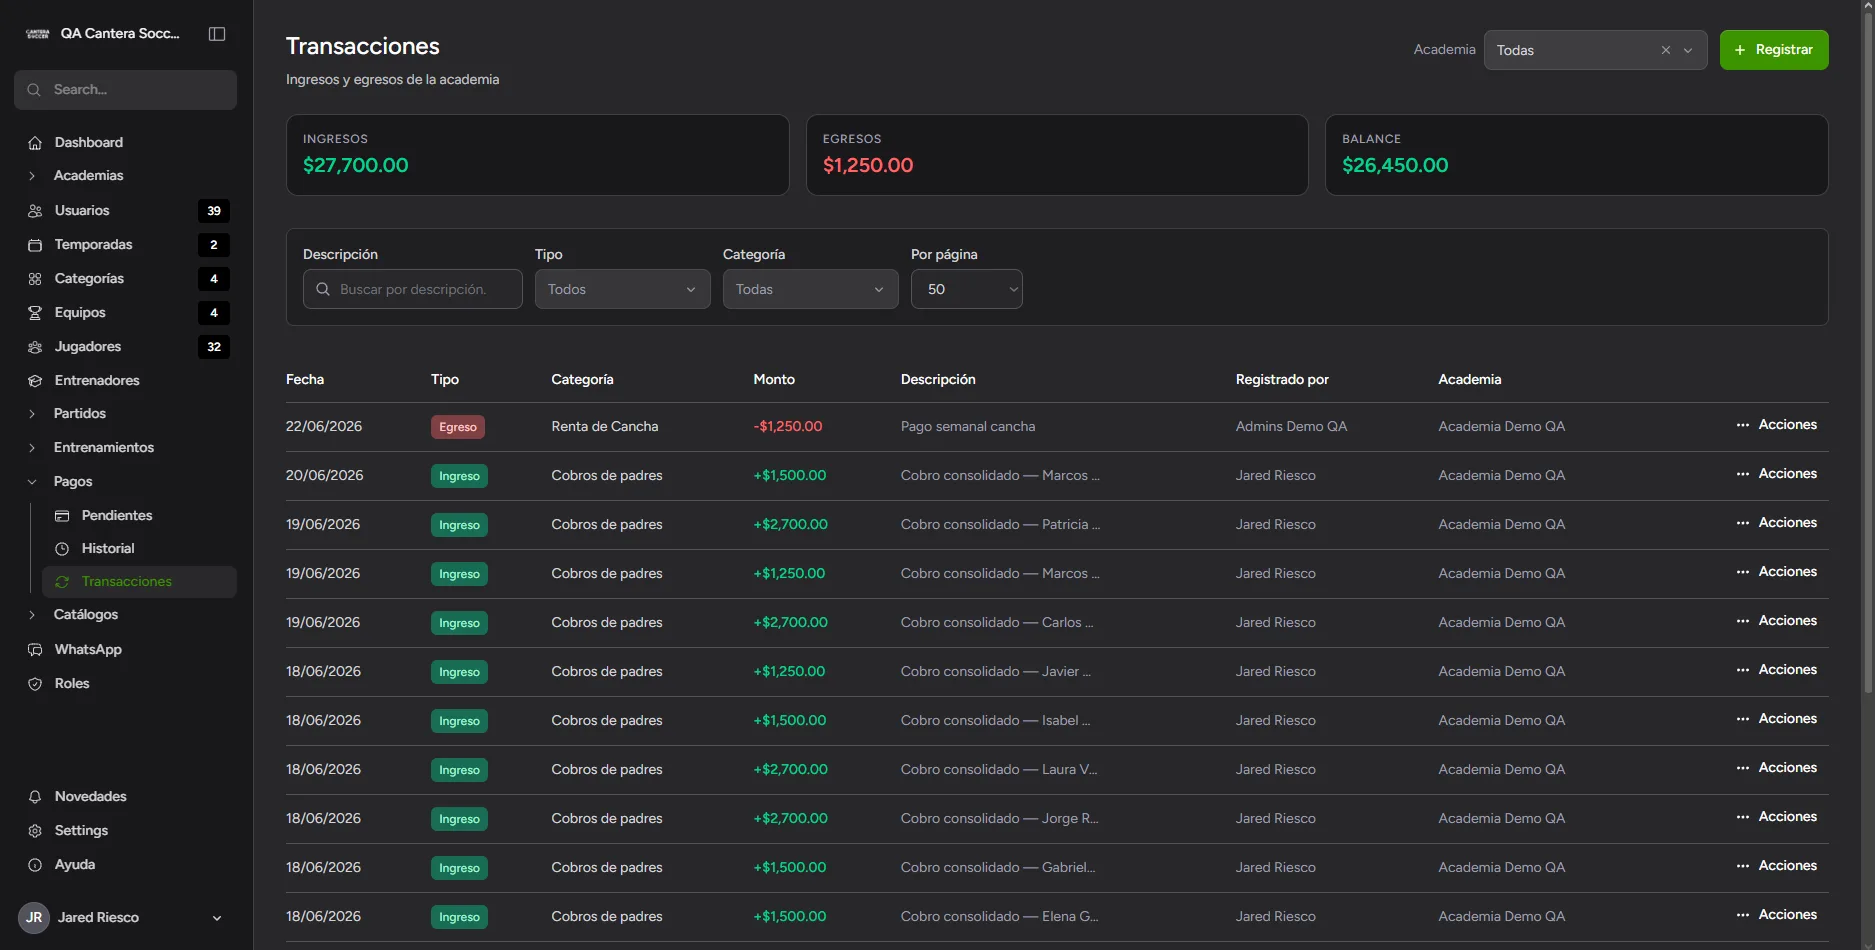Focus the Buscar por descripción field
Image resolution: width=1875 pixels, height=950 pixels.
(x=412, y=289)
